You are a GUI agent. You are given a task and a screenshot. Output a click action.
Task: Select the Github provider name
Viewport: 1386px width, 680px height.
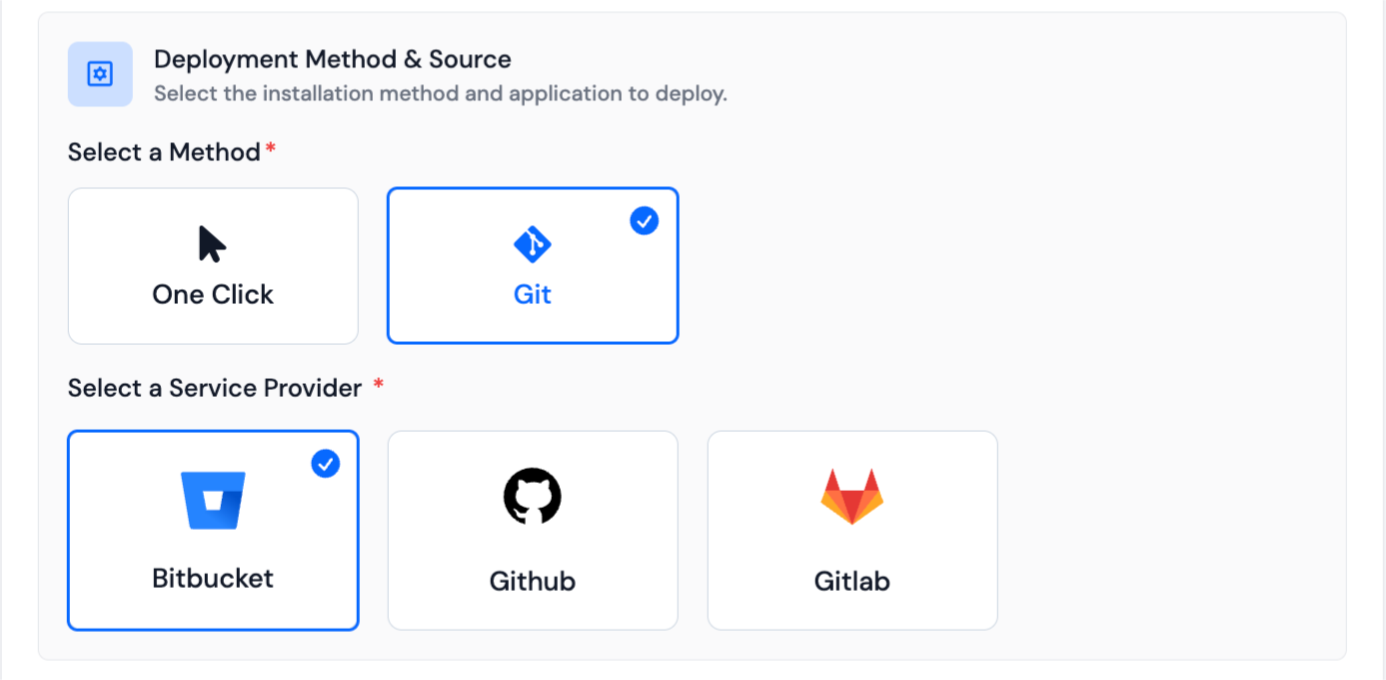pyautogui.click(x=532, y=581)
